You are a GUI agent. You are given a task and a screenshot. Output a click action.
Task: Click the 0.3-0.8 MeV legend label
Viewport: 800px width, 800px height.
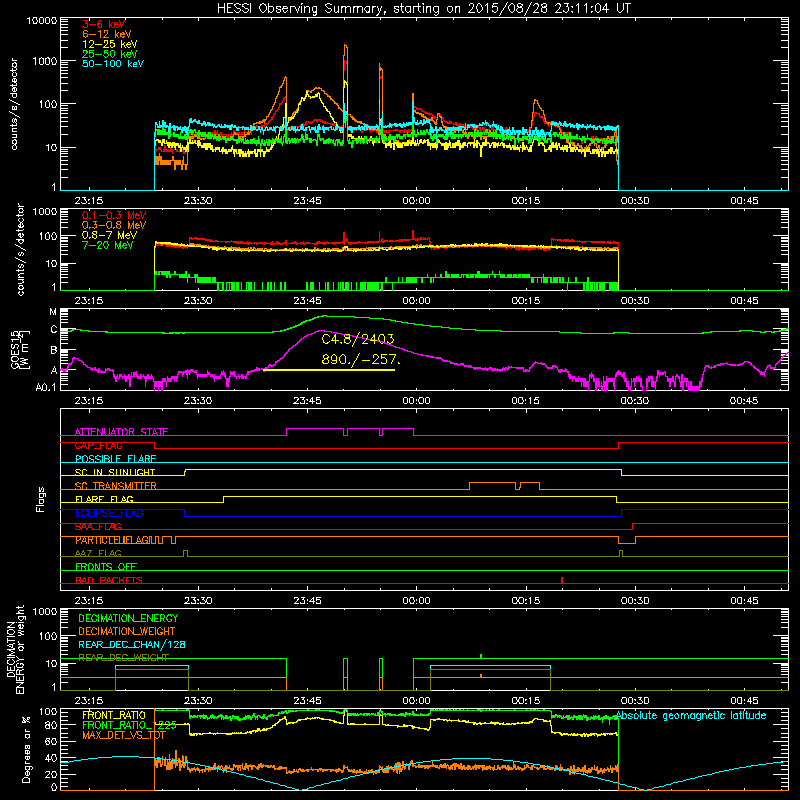click(x=114, y=225)
